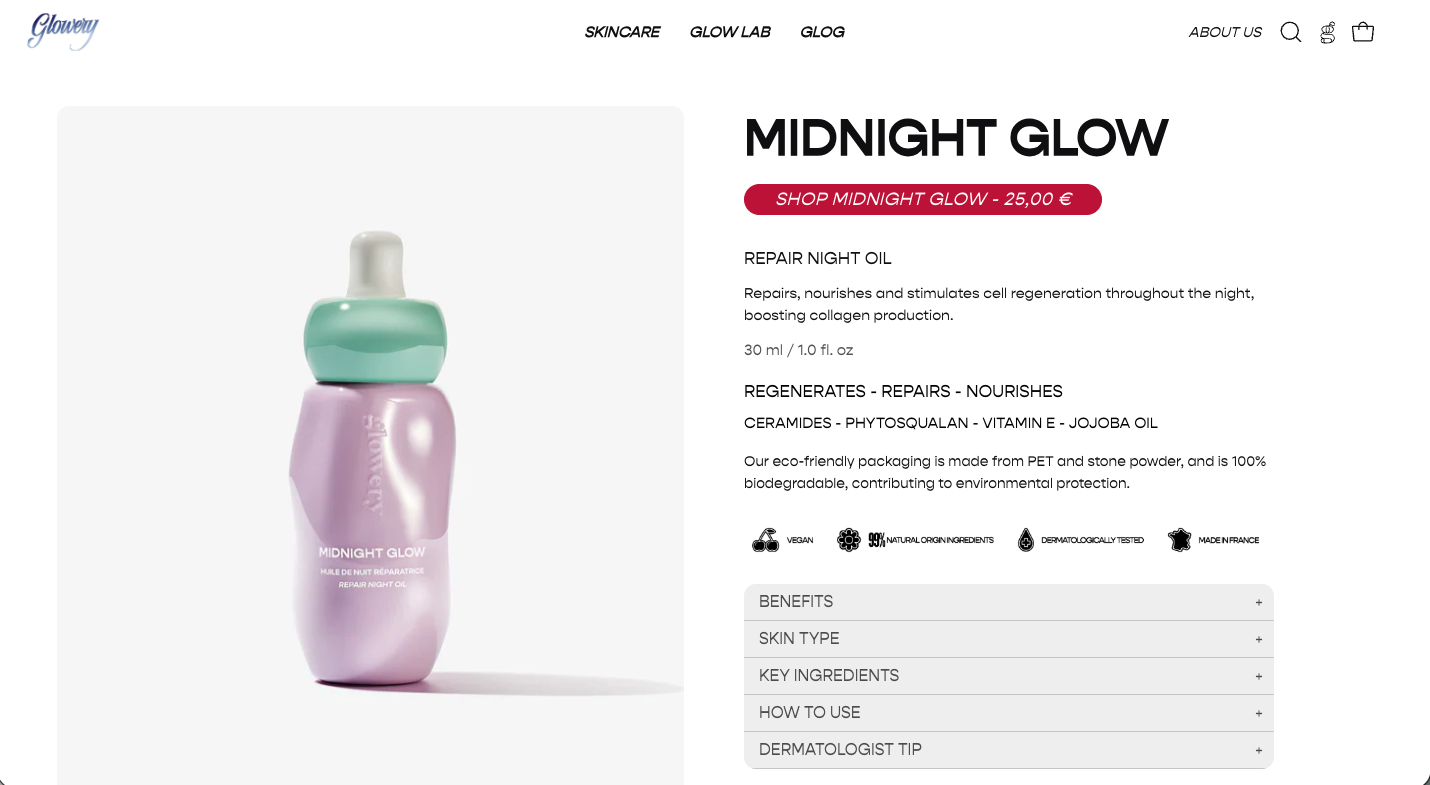Open the search magnifier icon
Screen dimensions: 1430x785
(x=1291, y=32)
